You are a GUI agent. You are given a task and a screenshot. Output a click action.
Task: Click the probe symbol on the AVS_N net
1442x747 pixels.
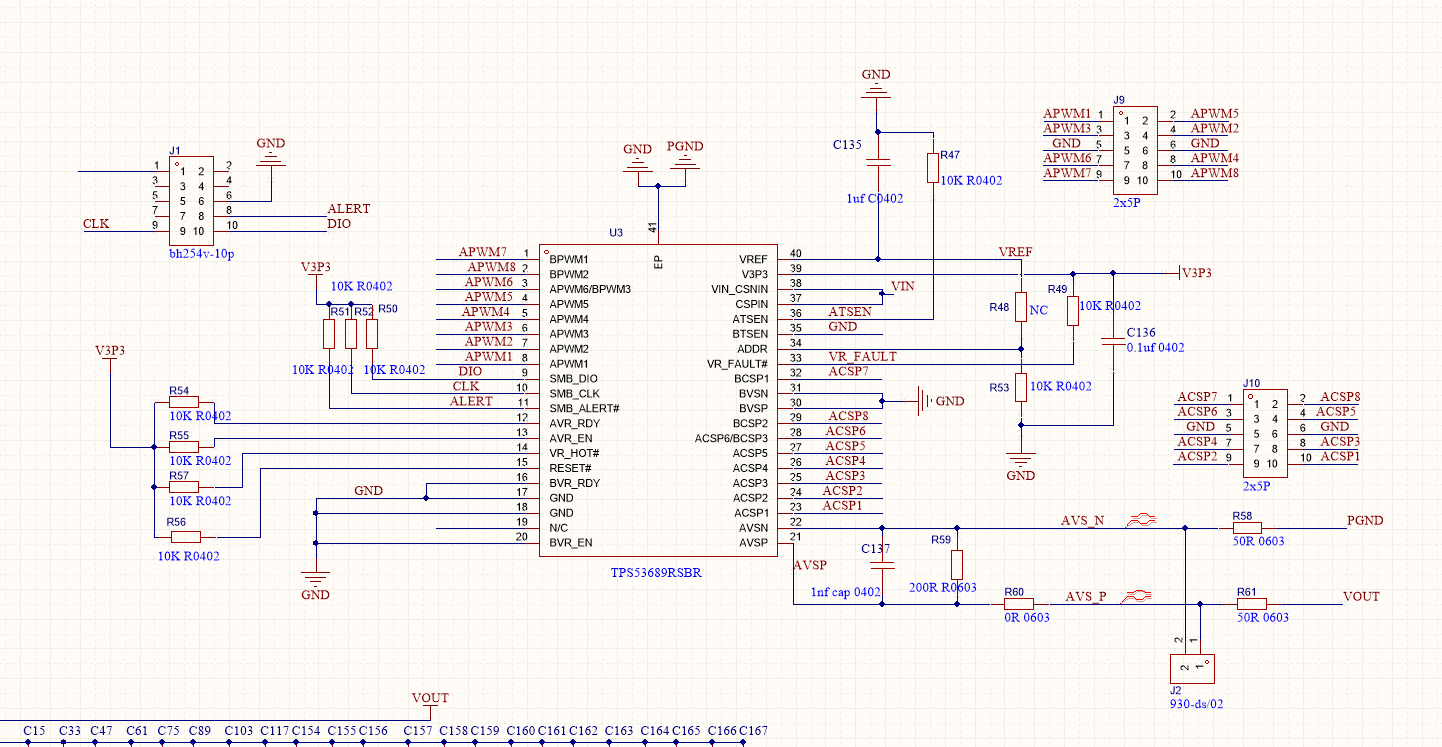point(1141,520)
